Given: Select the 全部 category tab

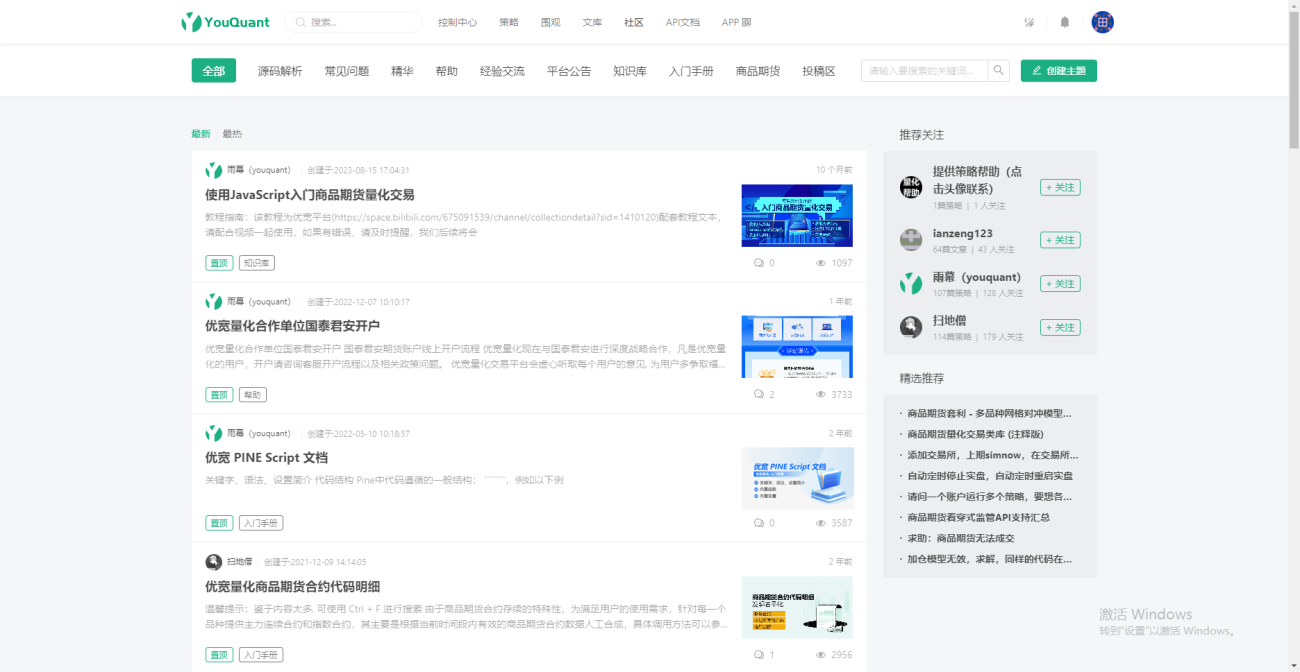Looking at the screenshot, I should click(x=214, y=71).
